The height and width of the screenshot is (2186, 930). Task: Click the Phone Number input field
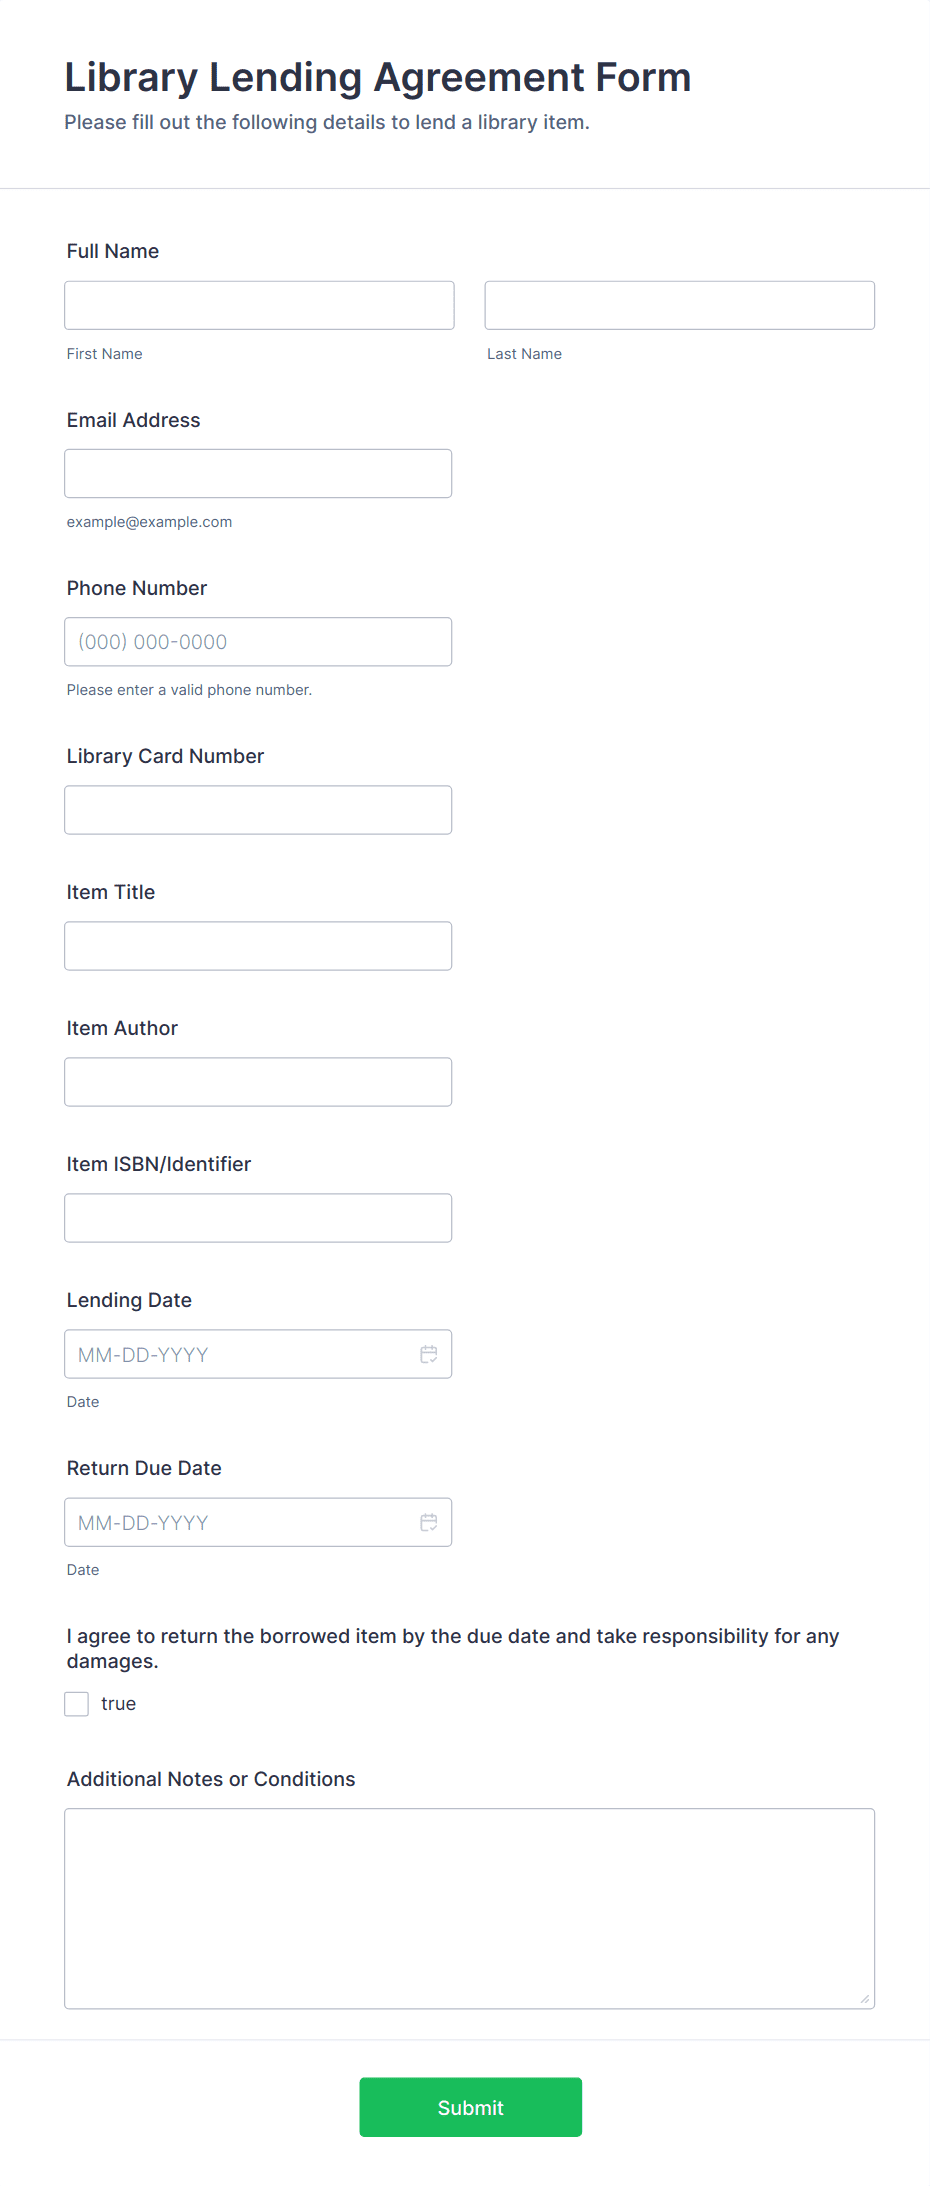click(258, 641)
